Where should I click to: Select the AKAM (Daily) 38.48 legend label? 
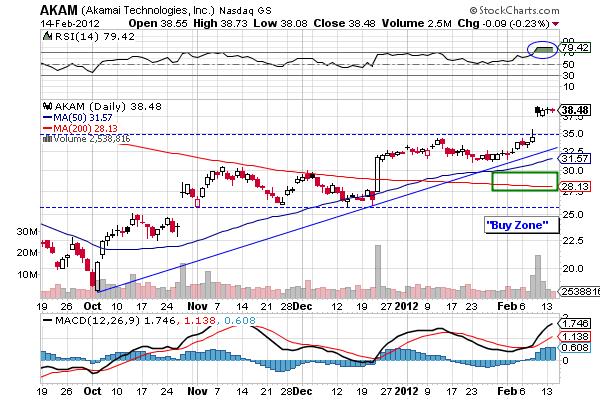(x=108, y=106)
